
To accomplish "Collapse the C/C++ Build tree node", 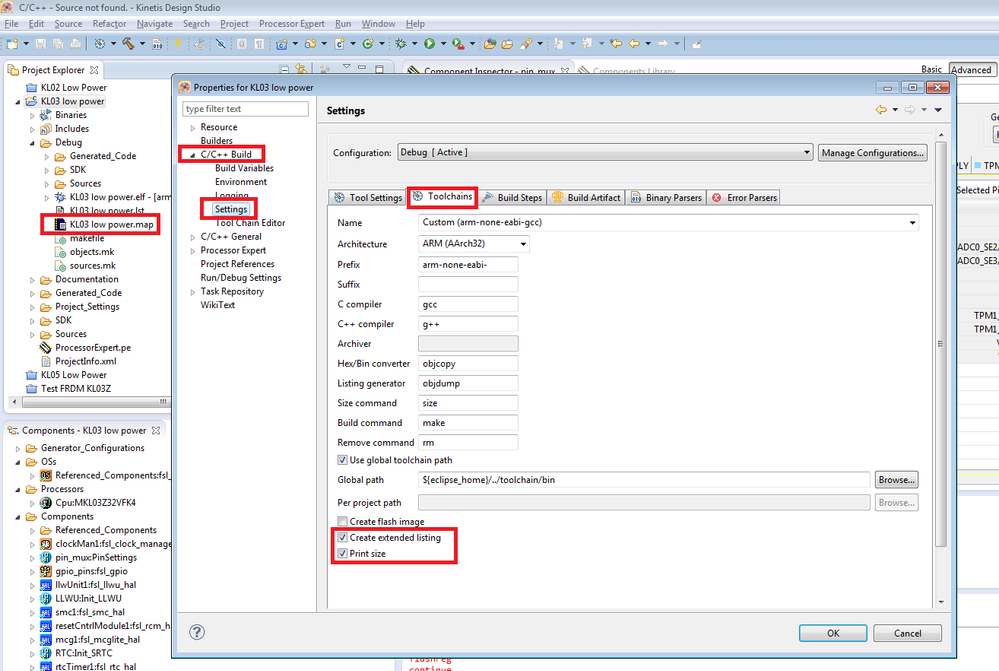I will [x=192, y=155].
